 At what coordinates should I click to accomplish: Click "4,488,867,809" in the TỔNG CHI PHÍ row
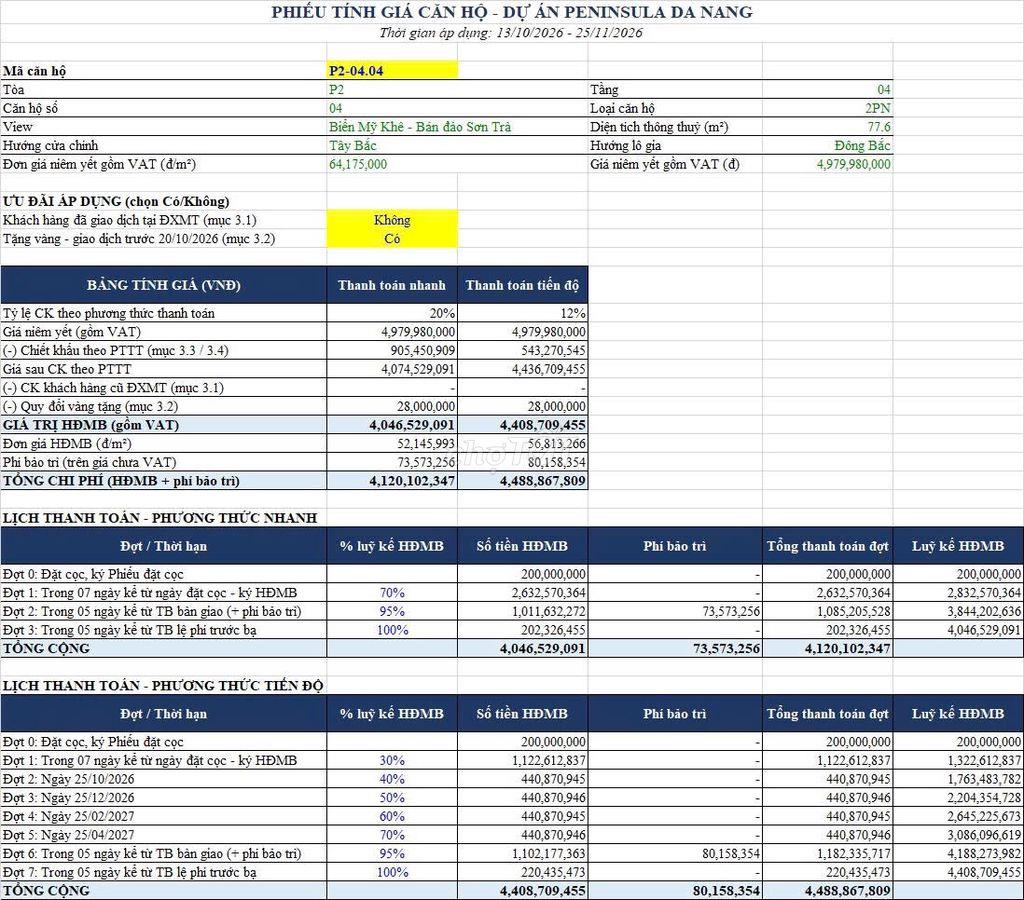coord(543,481)
